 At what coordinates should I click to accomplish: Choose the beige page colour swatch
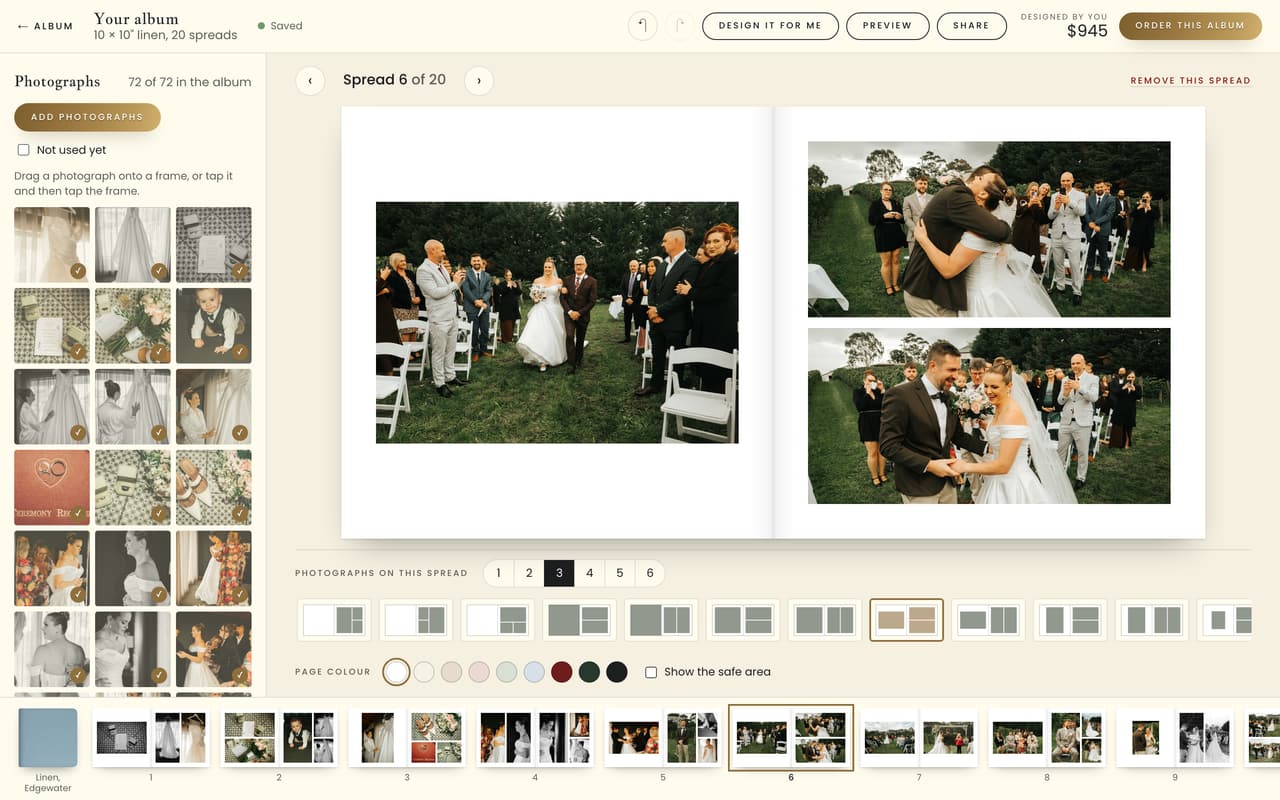coord(452,672)
